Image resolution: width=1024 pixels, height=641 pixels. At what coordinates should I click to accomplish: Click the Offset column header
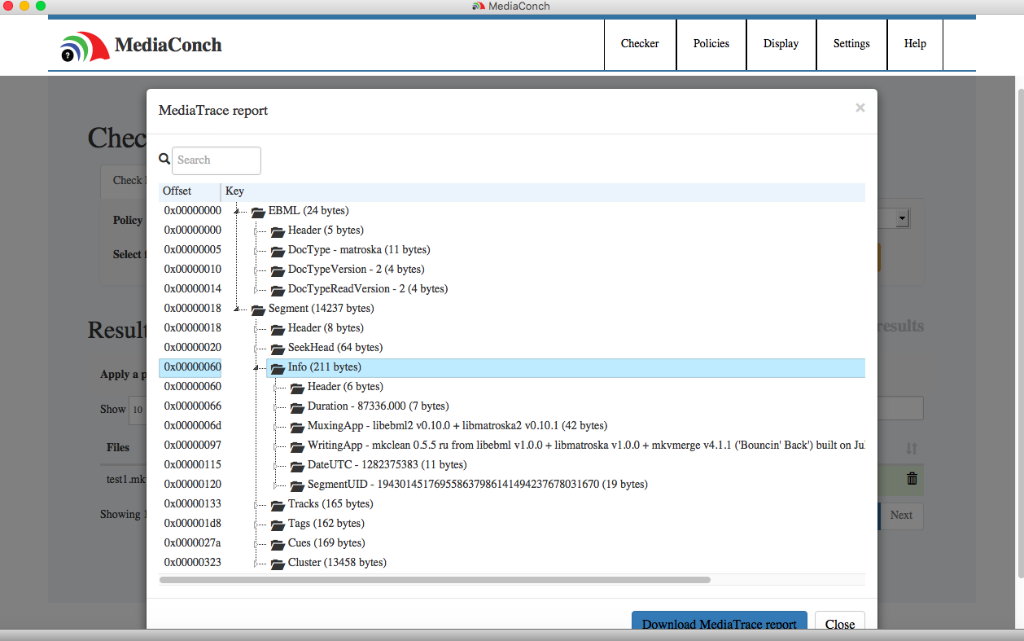pos(189,191)
